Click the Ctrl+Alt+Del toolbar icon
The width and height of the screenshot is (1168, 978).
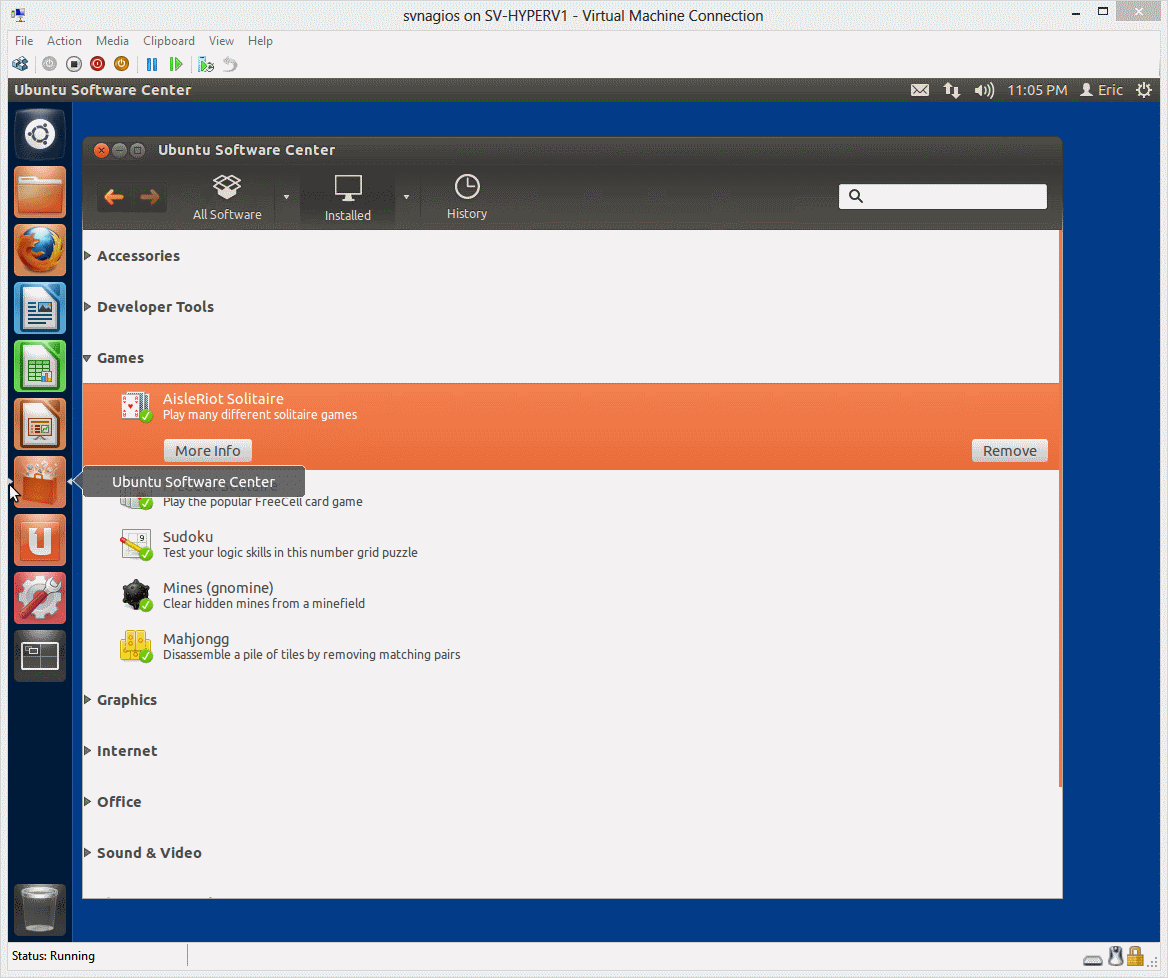click(x=20, y=64)
